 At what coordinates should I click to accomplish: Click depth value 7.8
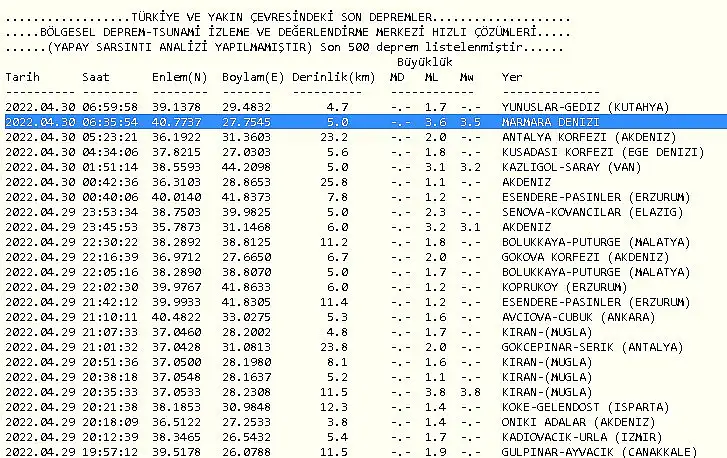click(338, 197)
